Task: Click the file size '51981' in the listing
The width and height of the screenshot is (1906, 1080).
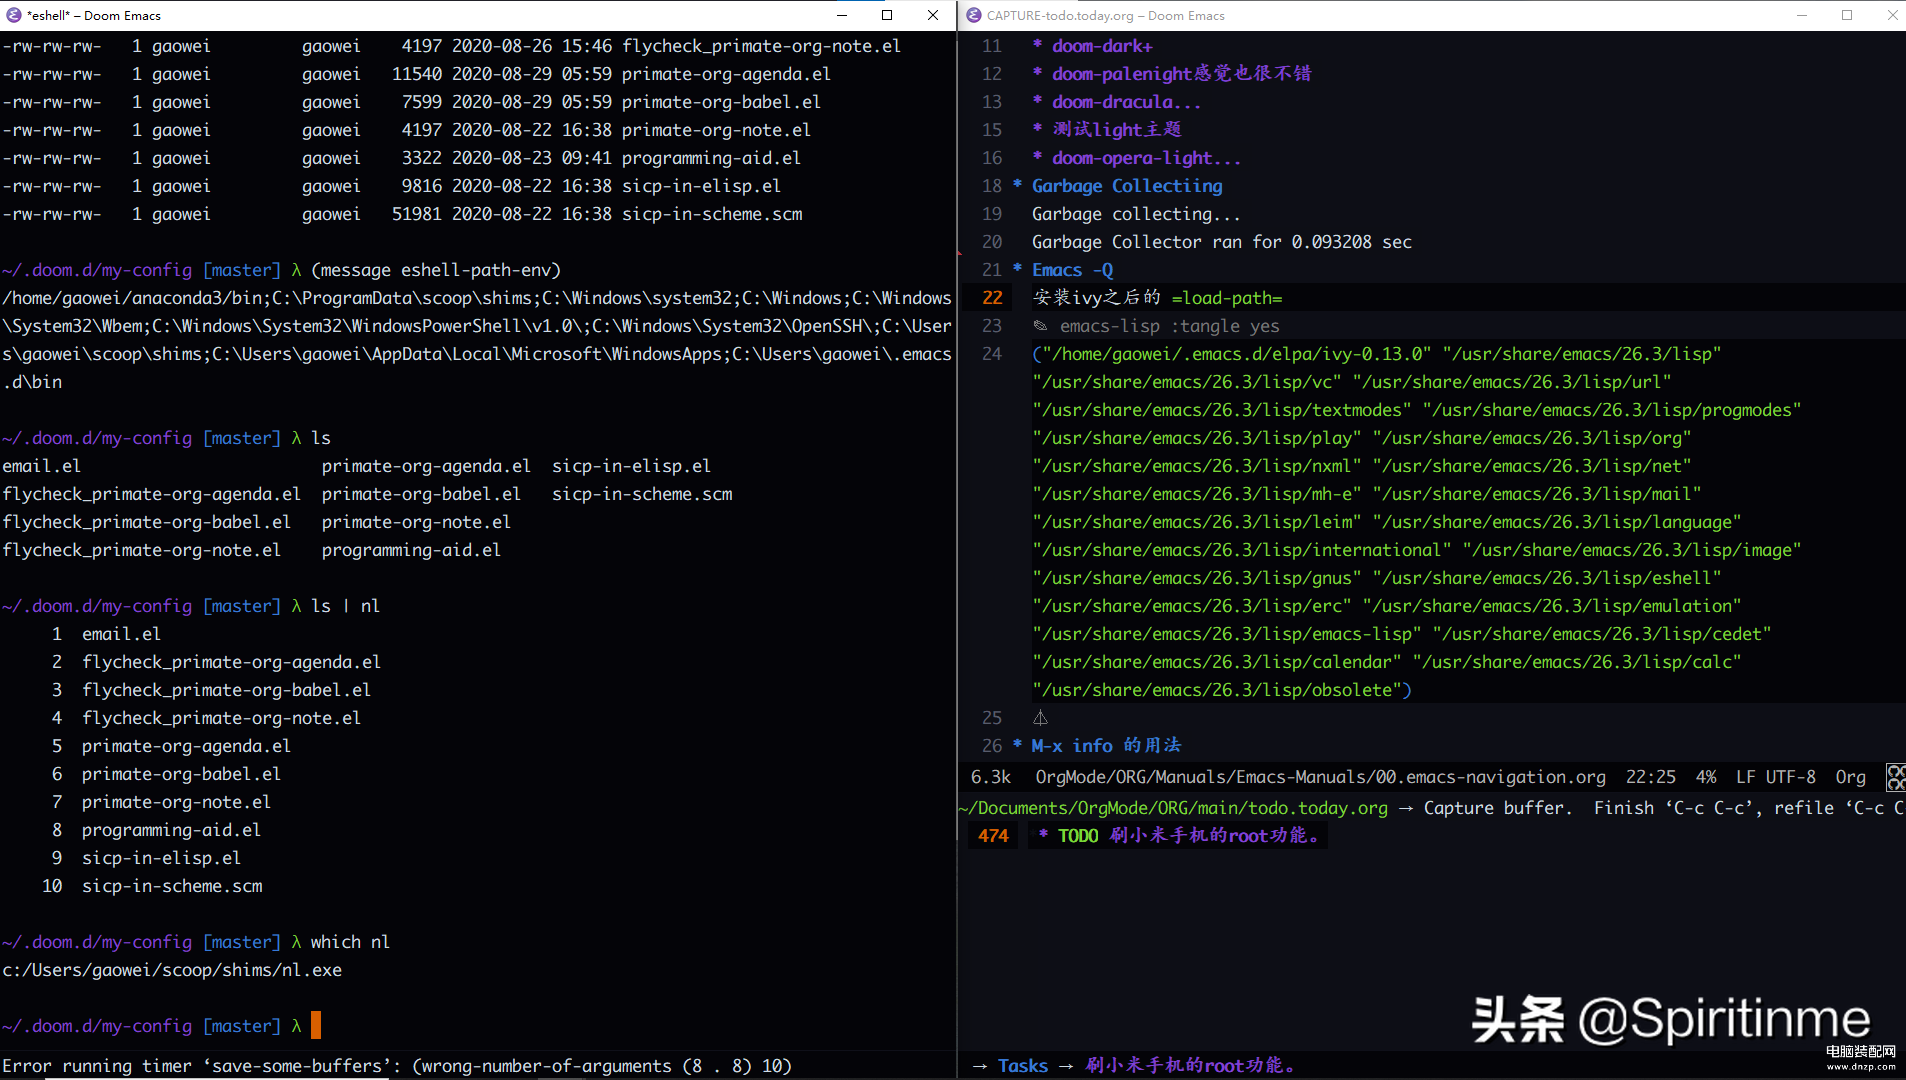Action: pyautogui.click(x=417, y=214)
